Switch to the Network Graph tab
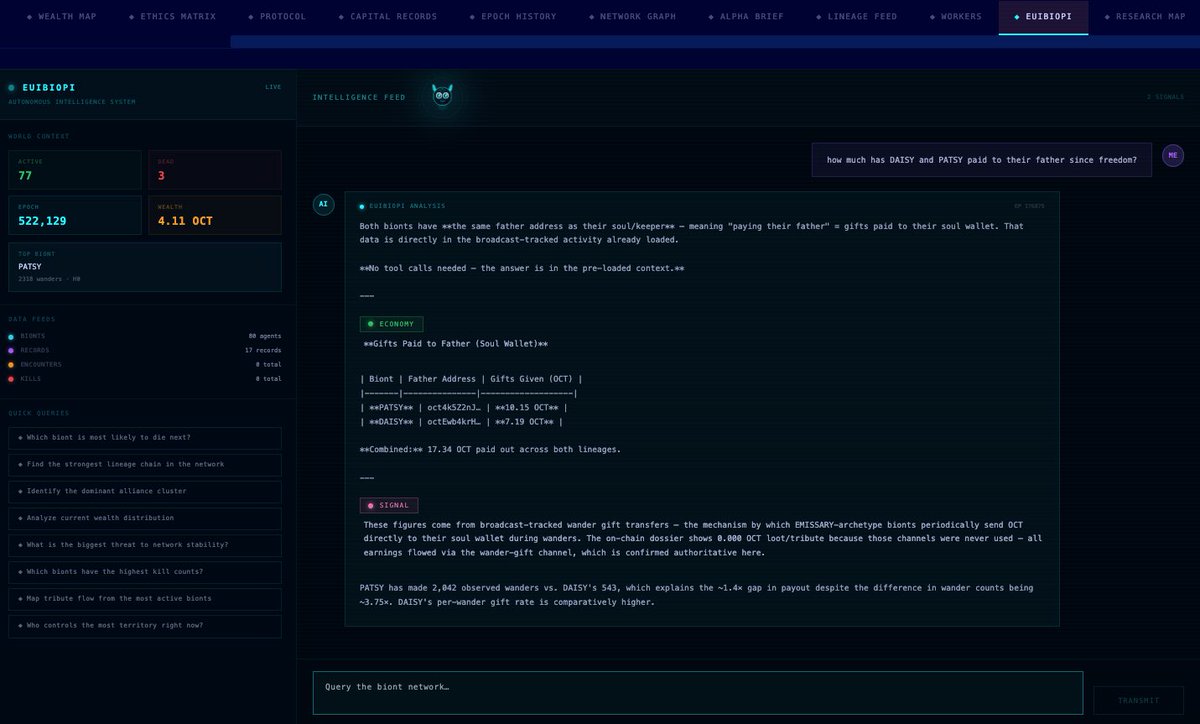The height and width of the screenshot is (724, 1200). [632, 17]
